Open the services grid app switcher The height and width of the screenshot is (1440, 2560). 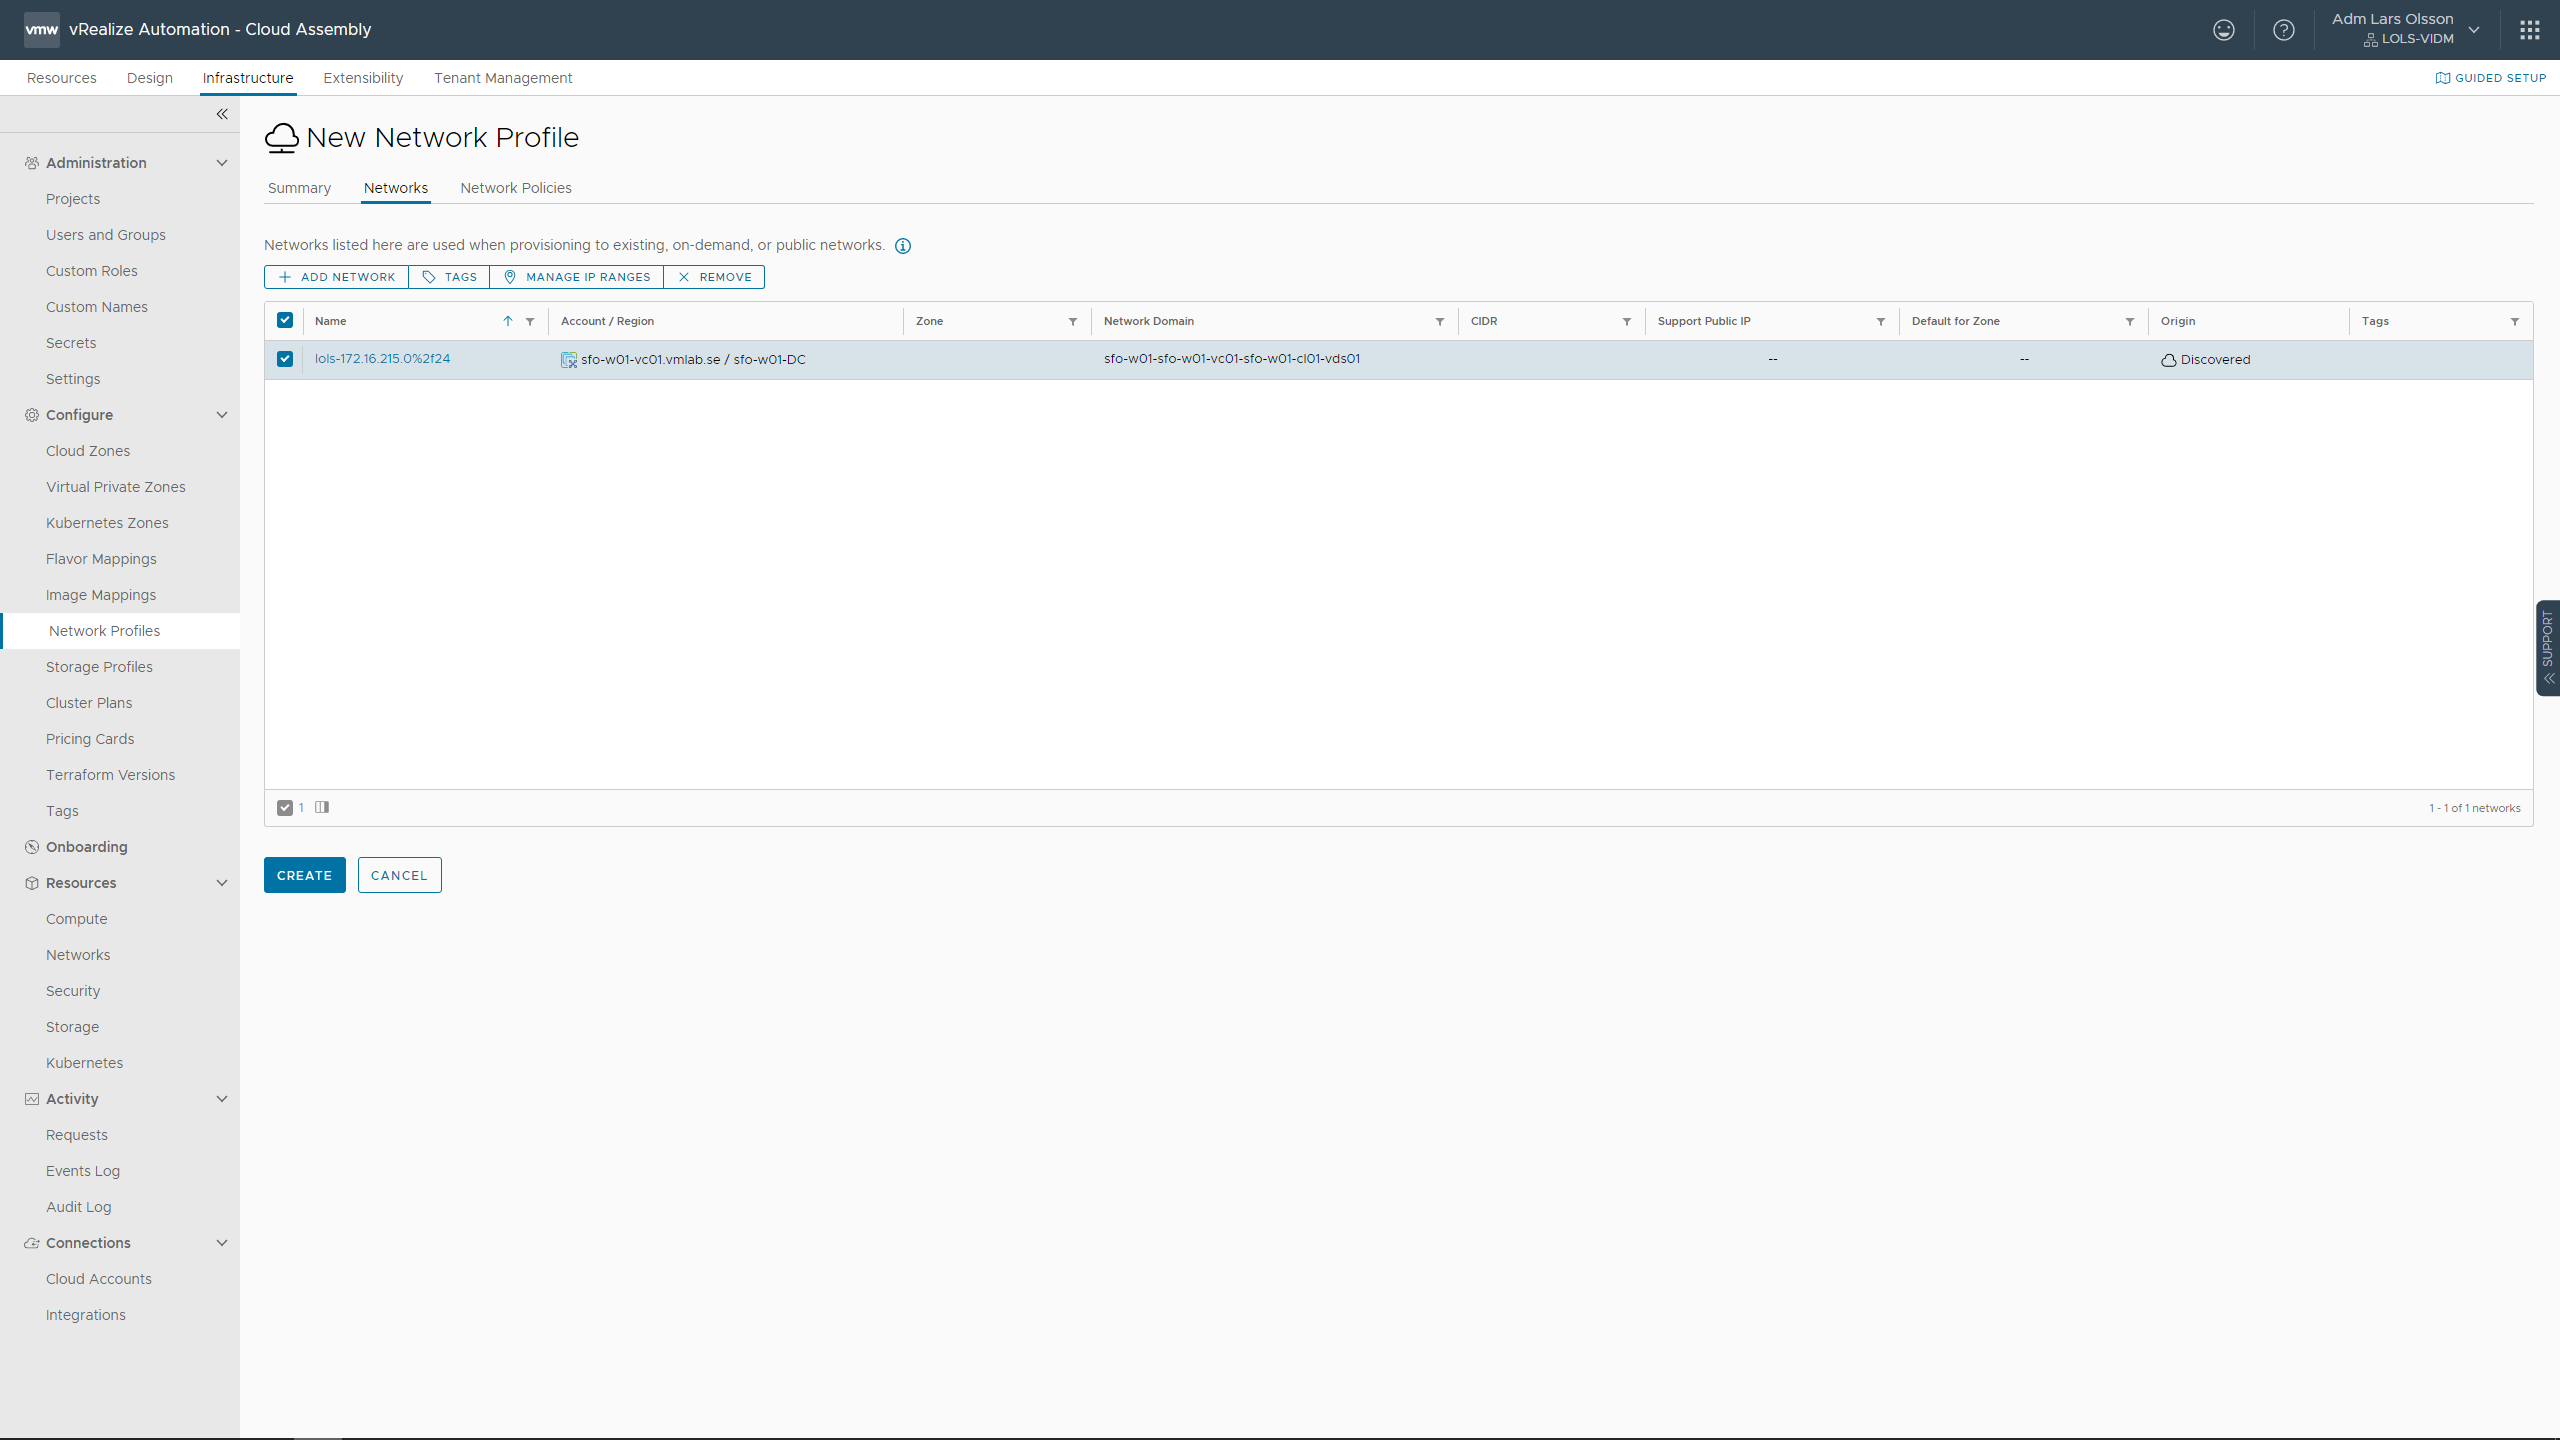(2529, 30)
